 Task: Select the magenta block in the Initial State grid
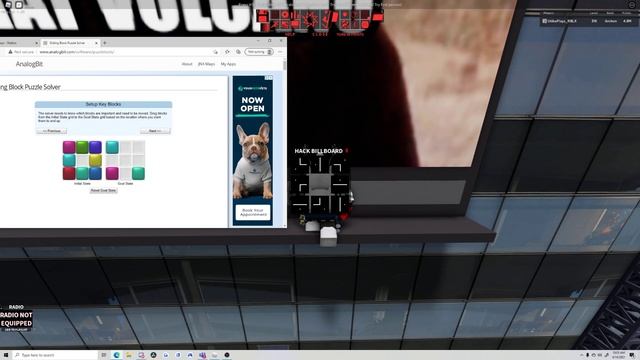tap(69, 147)
